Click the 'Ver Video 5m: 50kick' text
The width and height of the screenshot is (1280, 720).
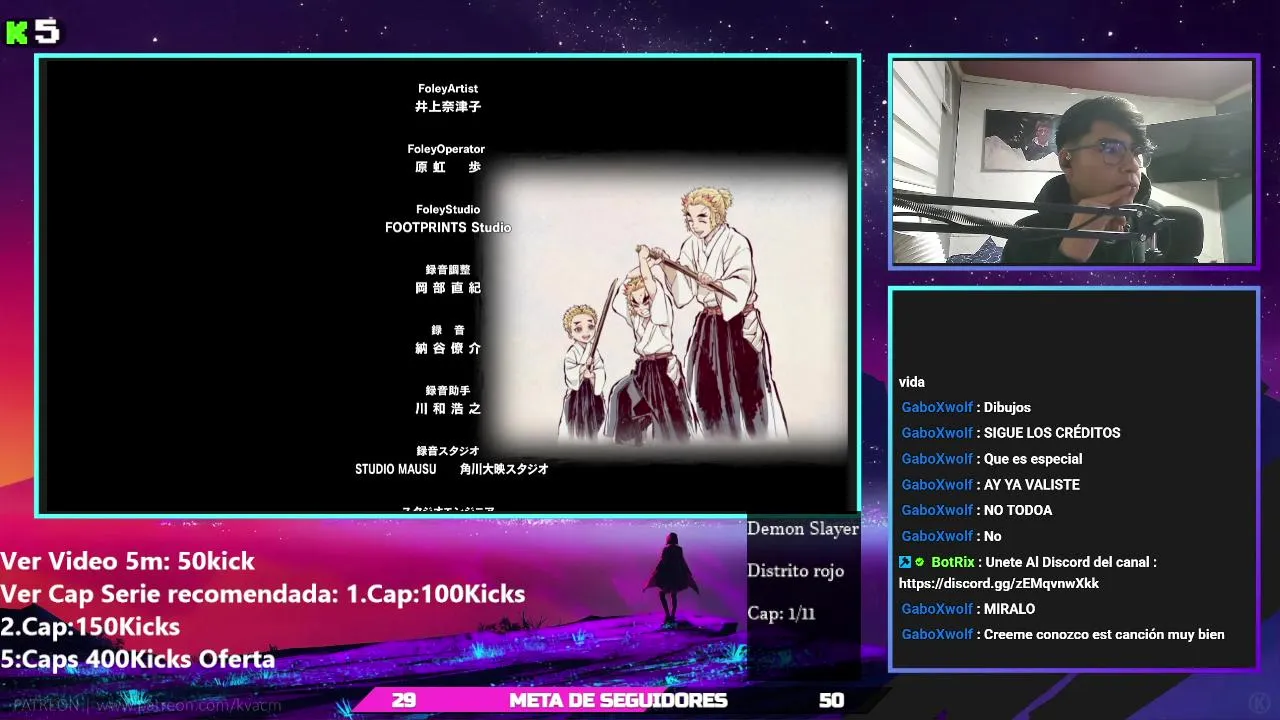tap(128, 561)
